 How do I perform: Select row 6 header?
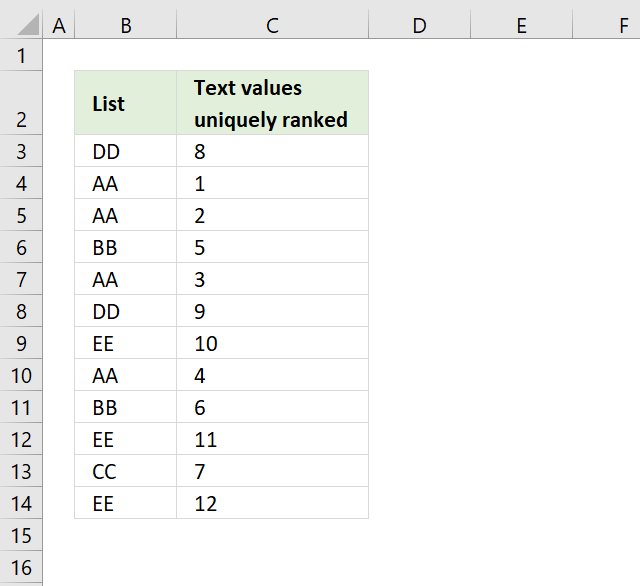[x=21, y=247]
